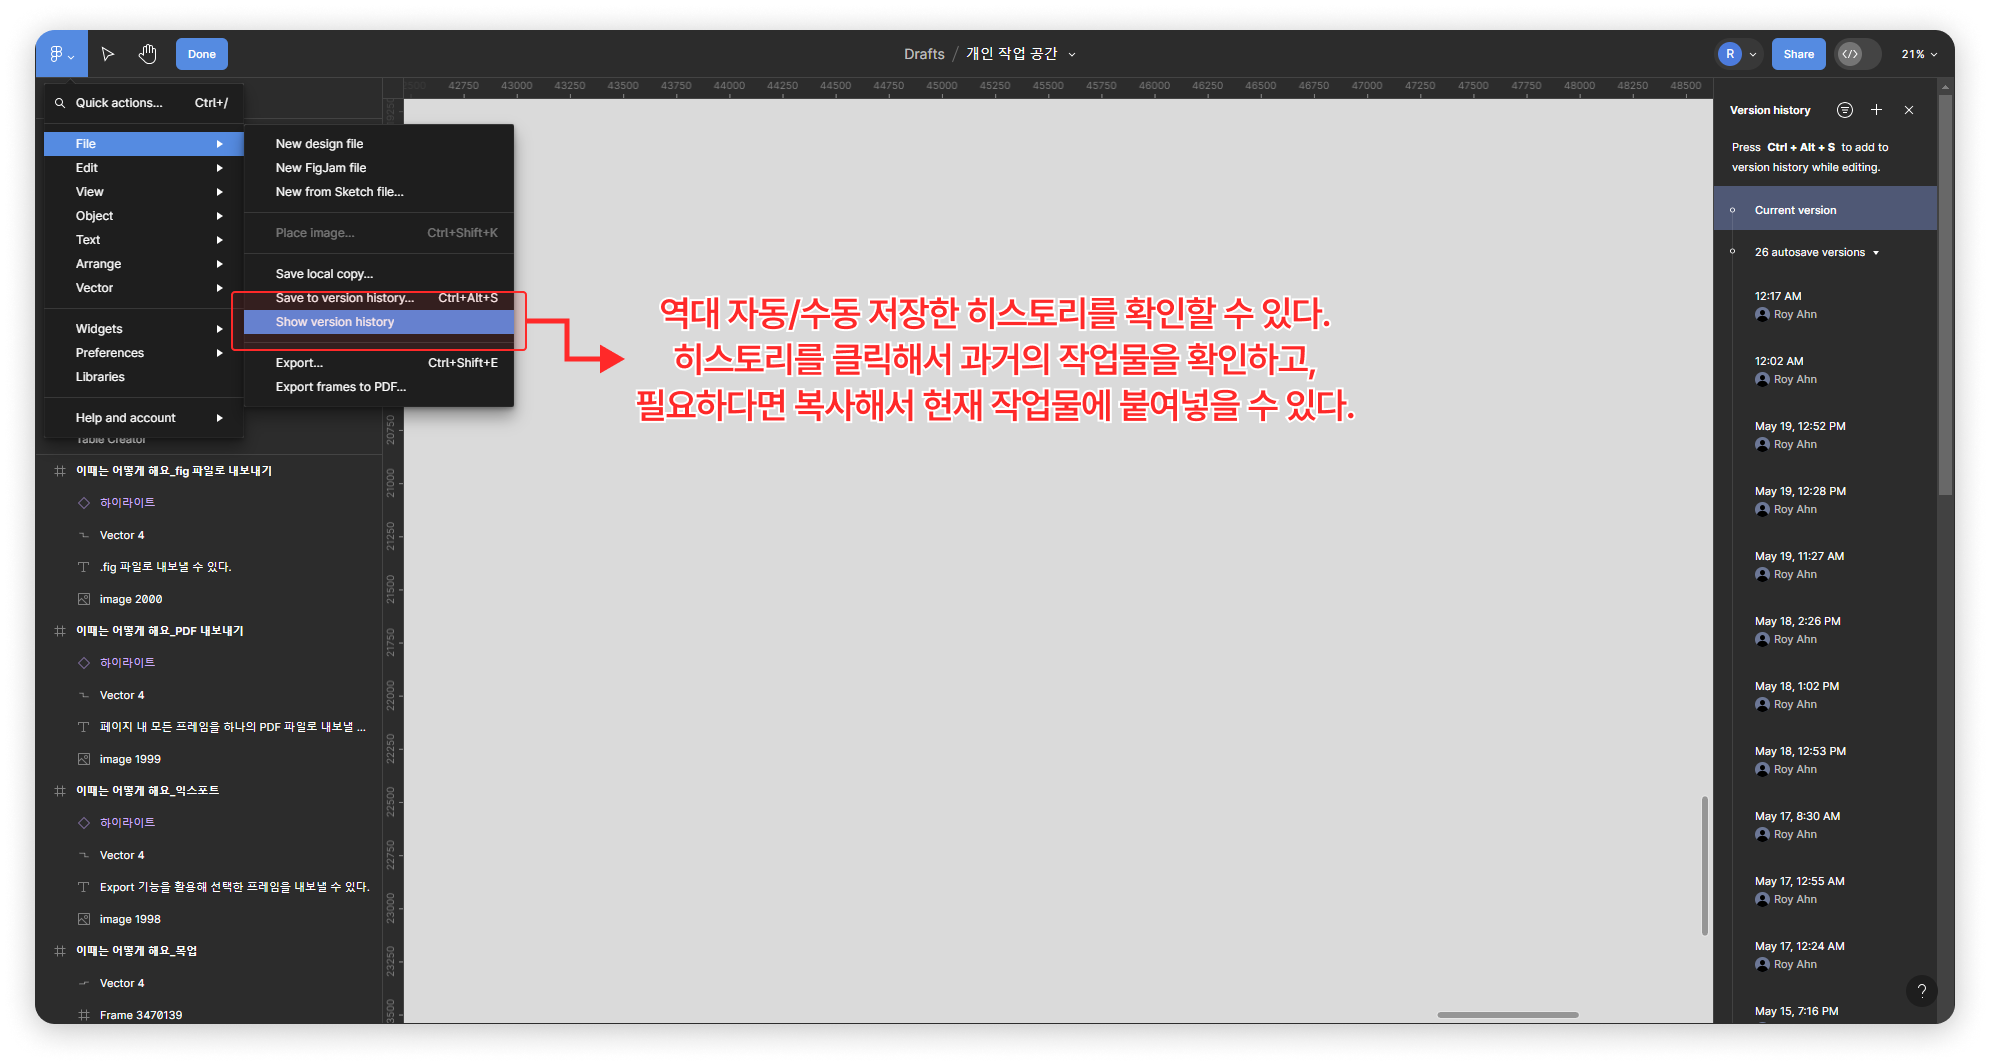1990x1064 pixels.
Task: Choose Export frames to PDF
Action: (x=379, y=387)
